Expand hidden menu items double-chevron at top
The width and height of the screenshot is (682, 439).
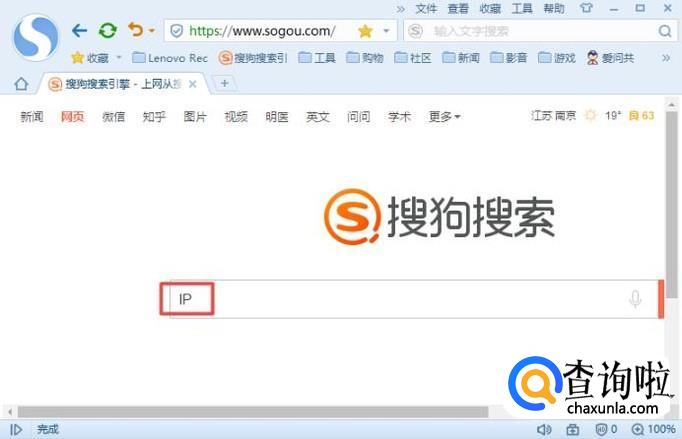pyautogui.click(x=401, y=9)
